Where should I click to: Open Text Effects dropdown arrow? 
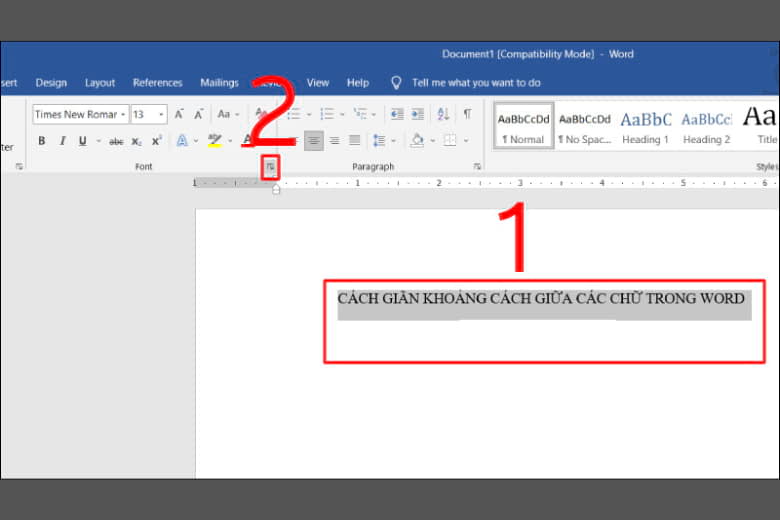pos(196,141)
